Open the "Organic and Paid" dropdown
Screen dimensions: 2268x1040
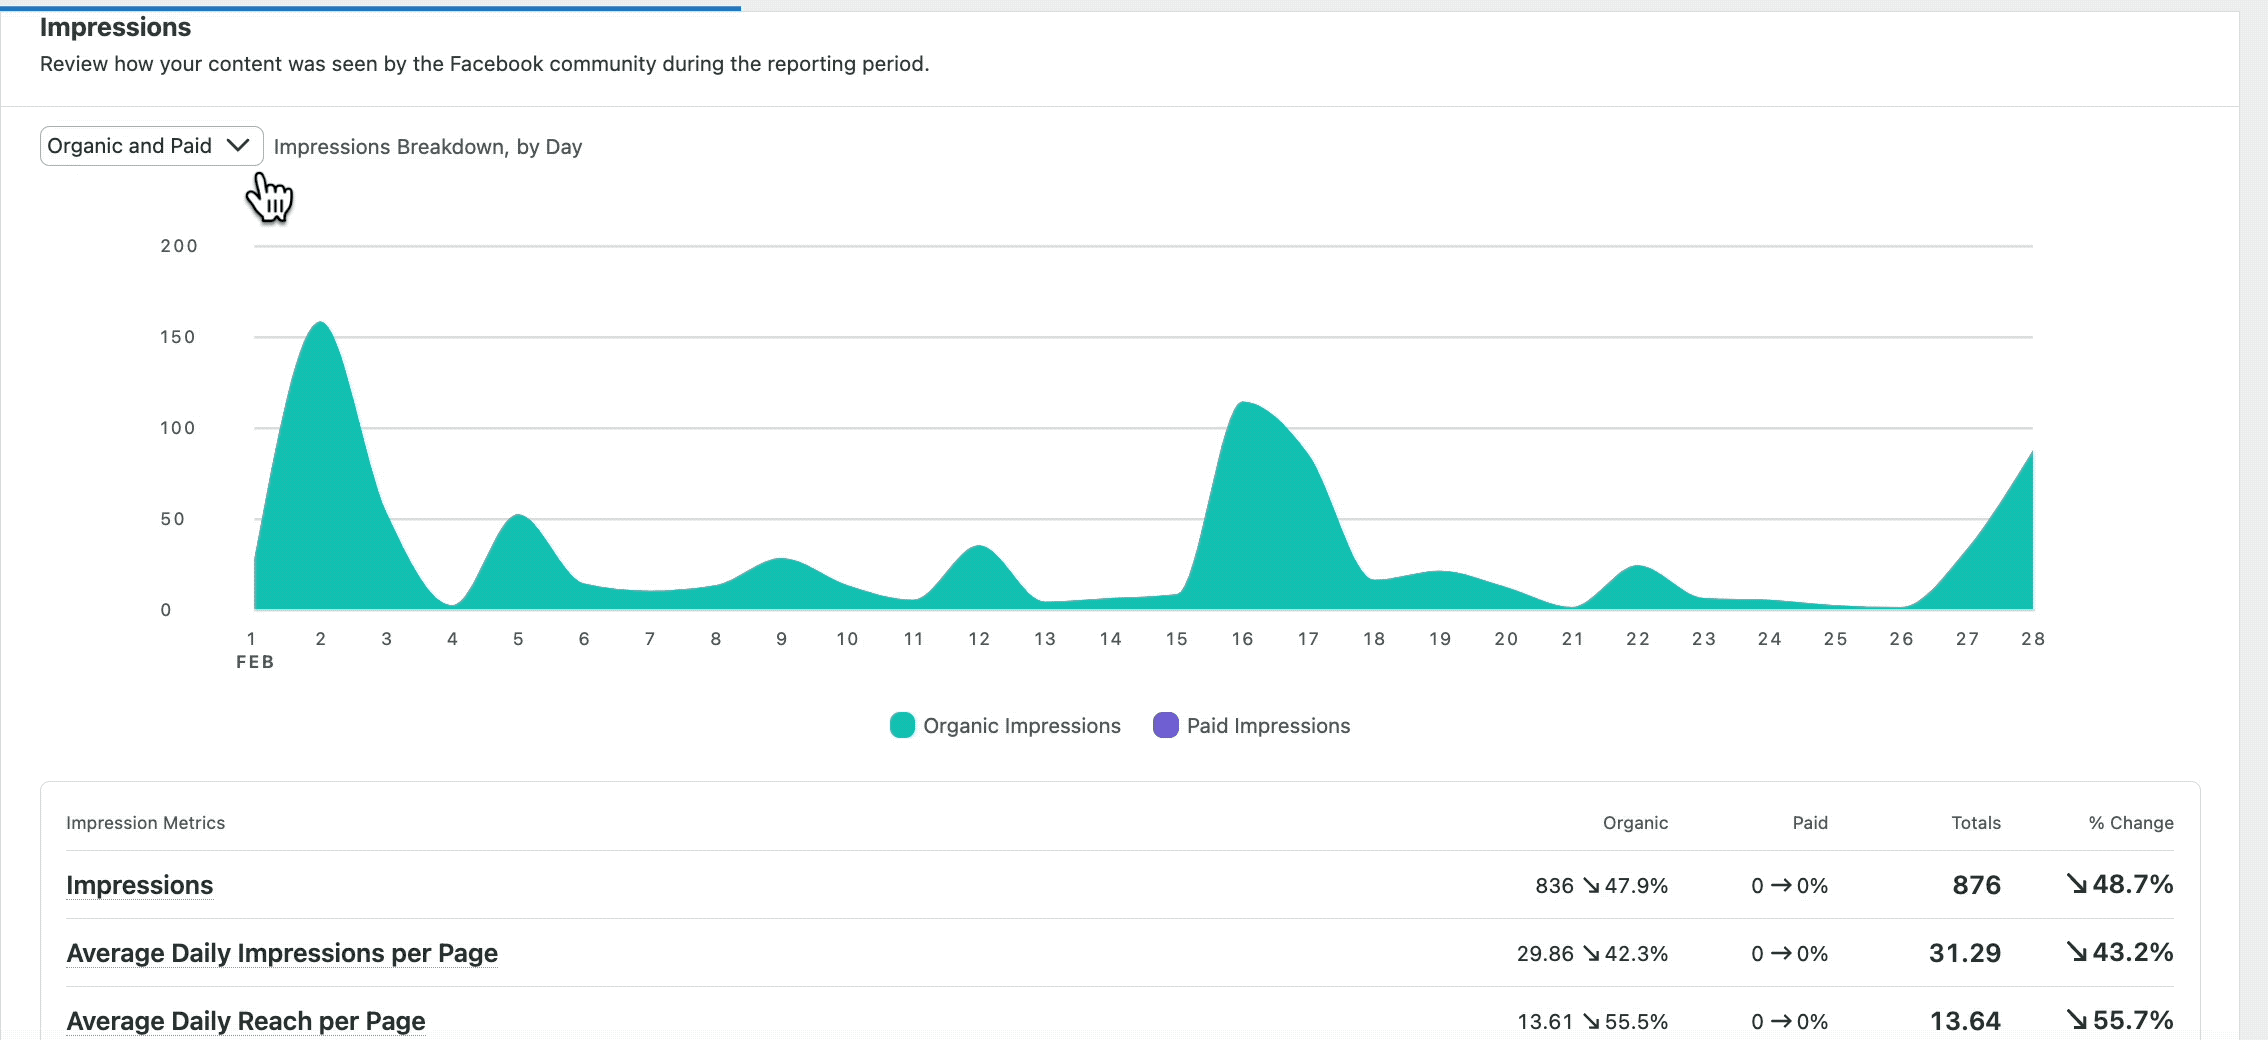[130, 145]
